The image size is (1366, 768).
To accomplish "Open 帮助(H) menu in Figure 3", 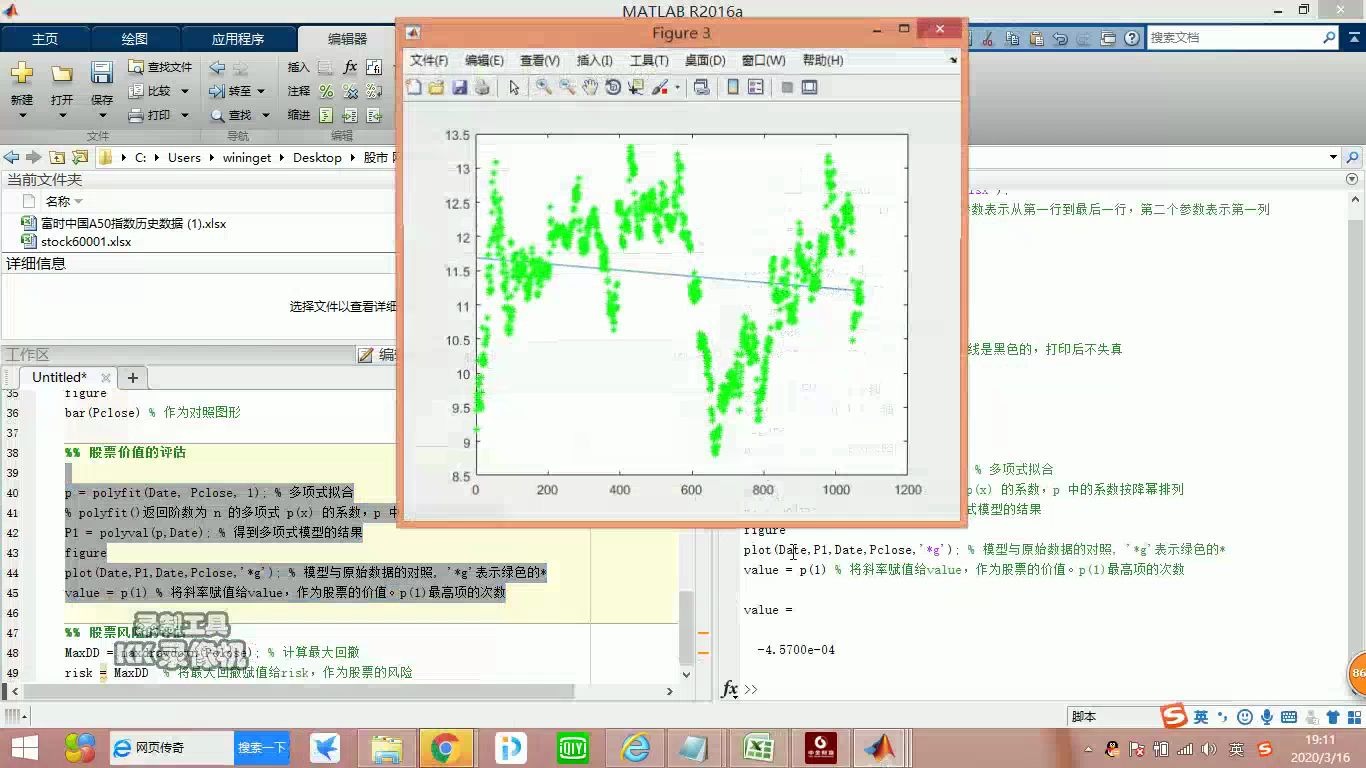I will (x=823, y=60).
